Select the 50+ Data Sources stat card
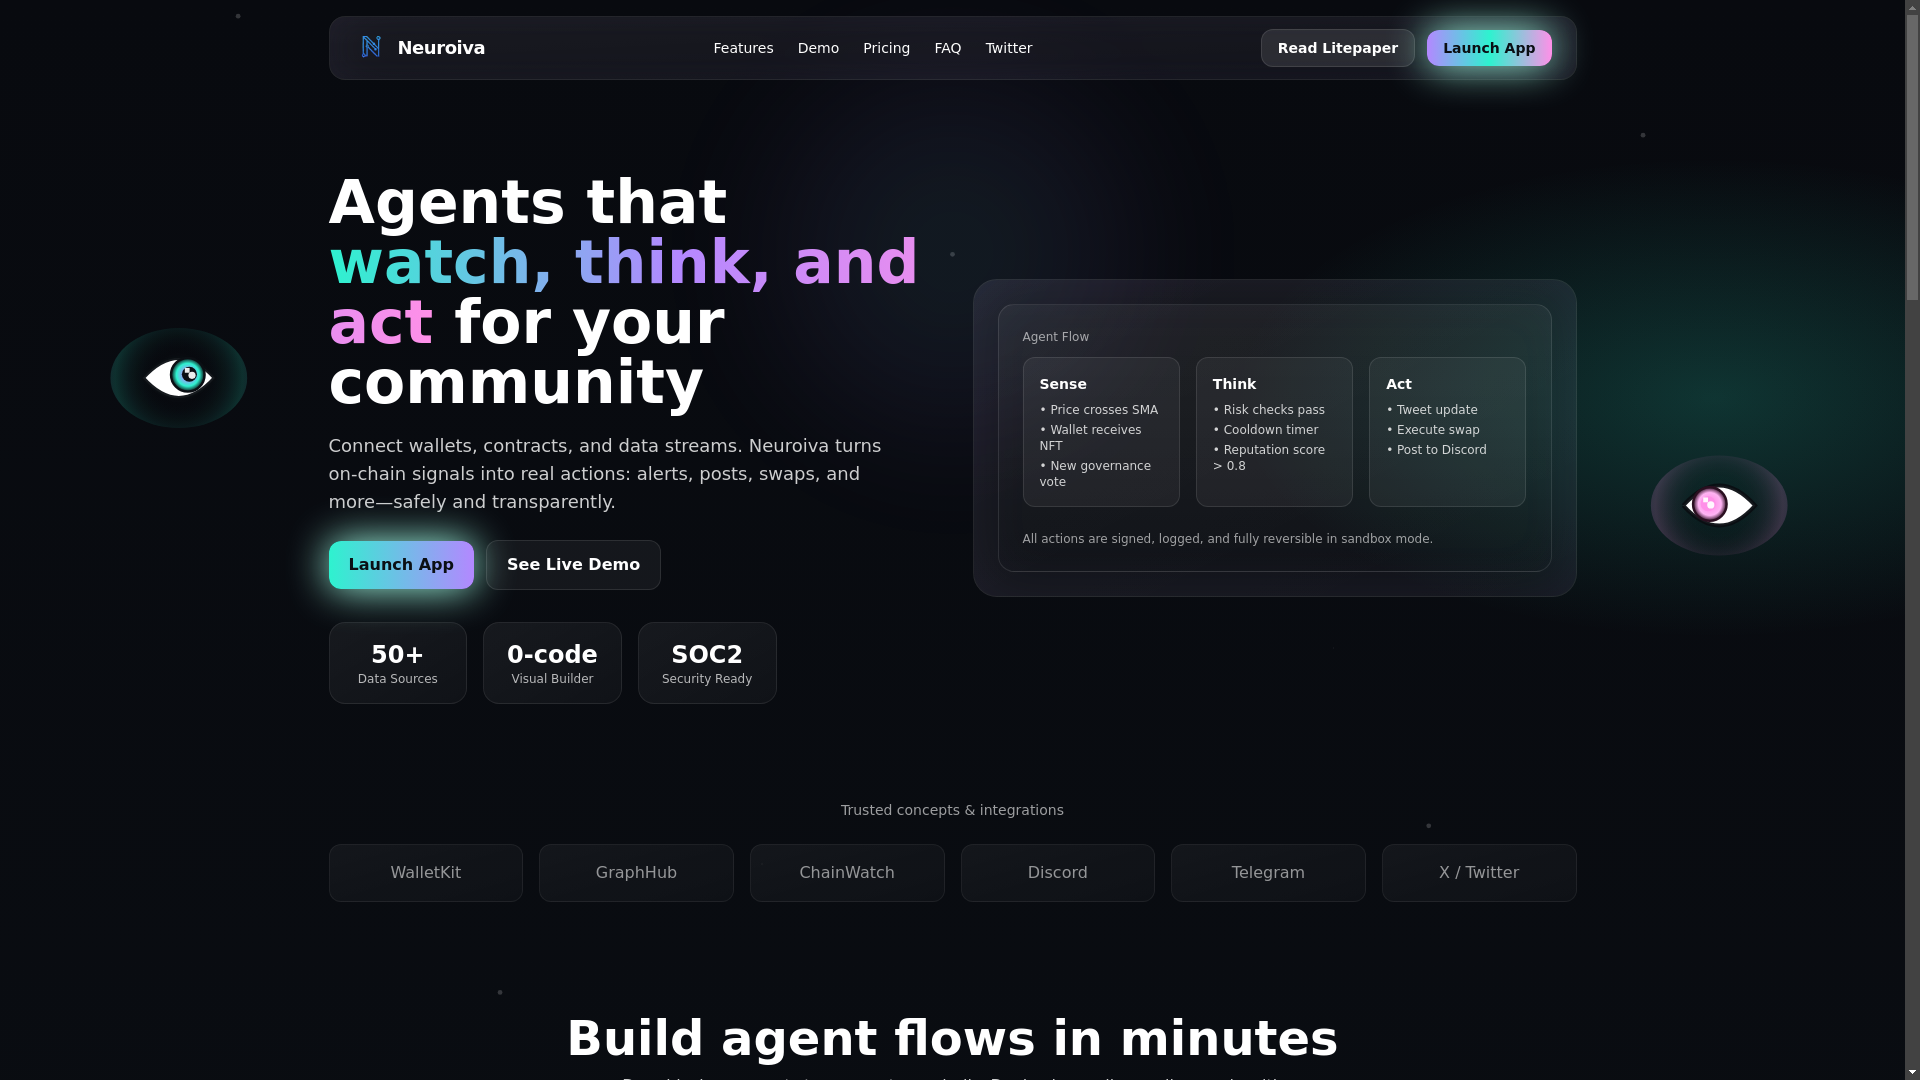Viewport: 1920px width, 1080px height. pos(398,663)
